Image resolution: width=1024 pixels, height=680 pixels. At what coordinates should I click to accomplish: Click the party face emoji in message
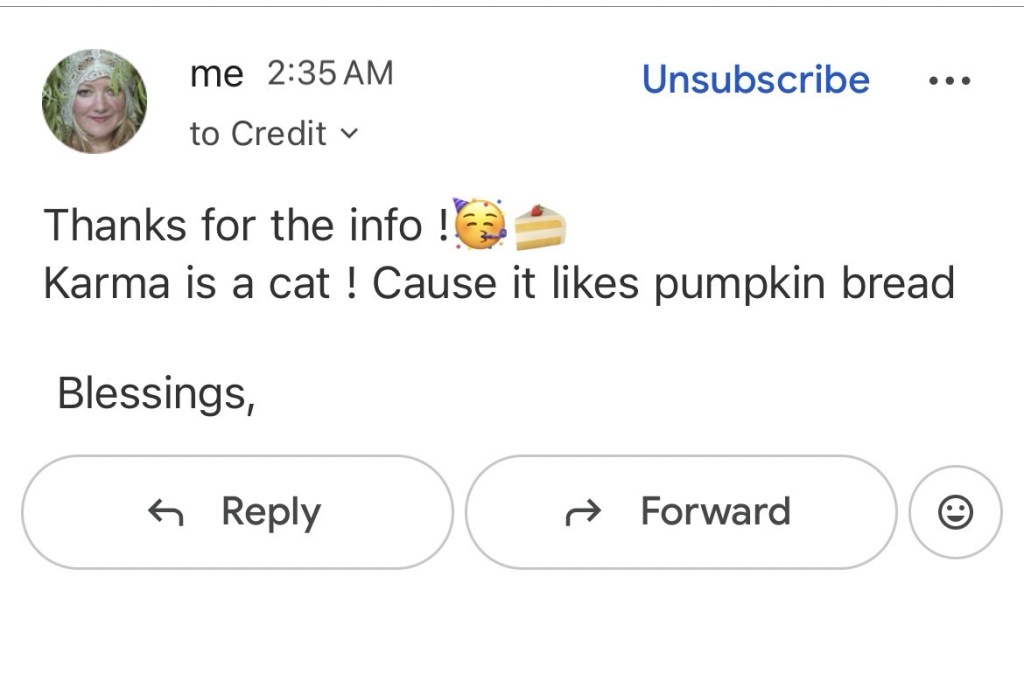pyautogui.click(x=481, y=223)
